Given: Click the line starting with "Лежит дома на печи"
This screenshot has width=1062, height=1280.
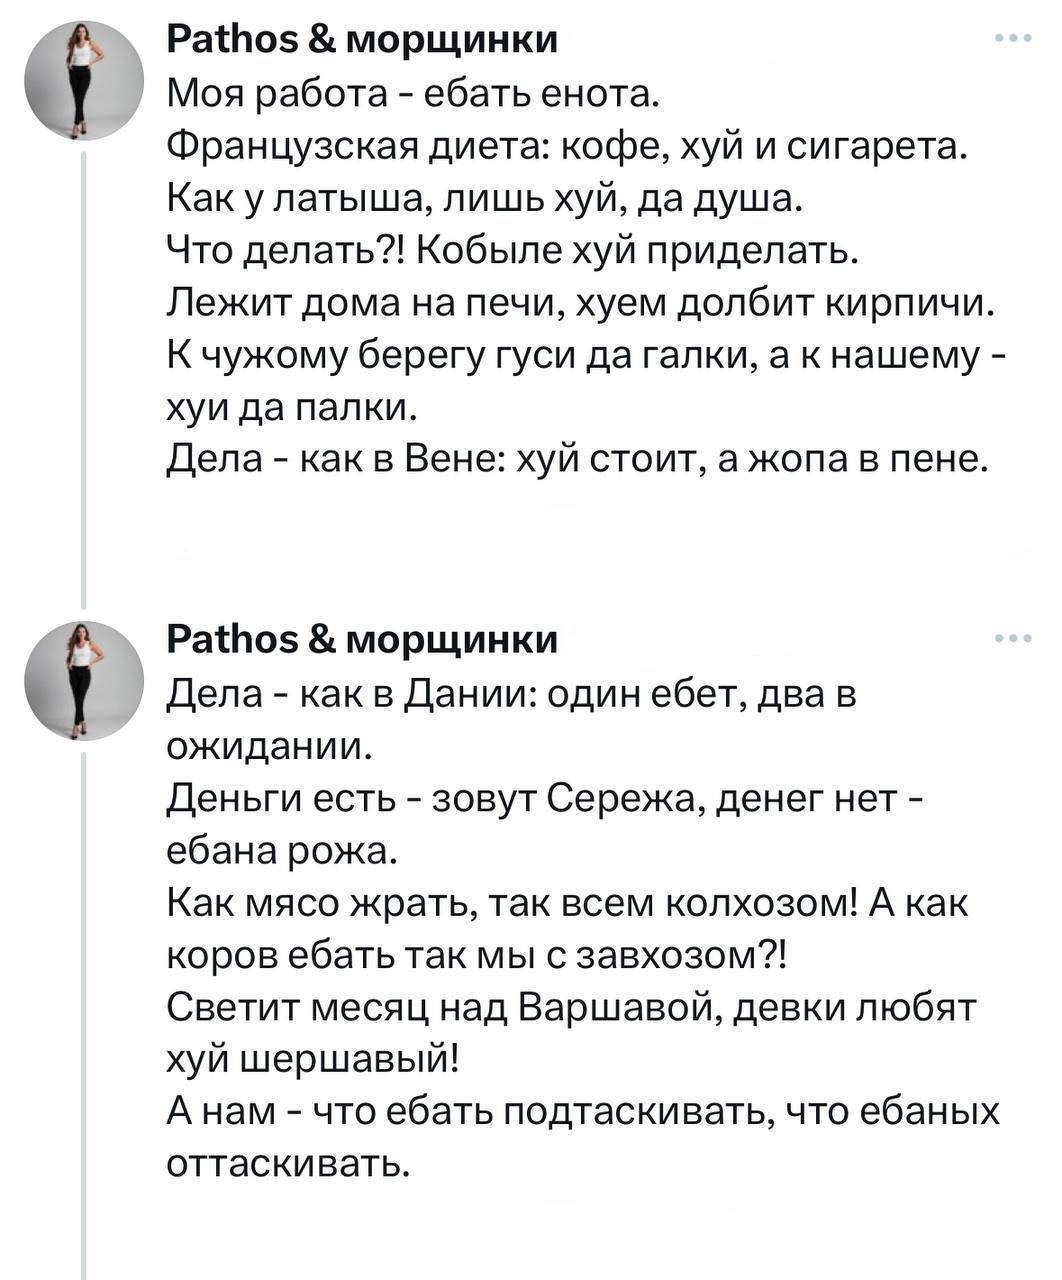Looking at the screenshot, I should pos(580,302).
